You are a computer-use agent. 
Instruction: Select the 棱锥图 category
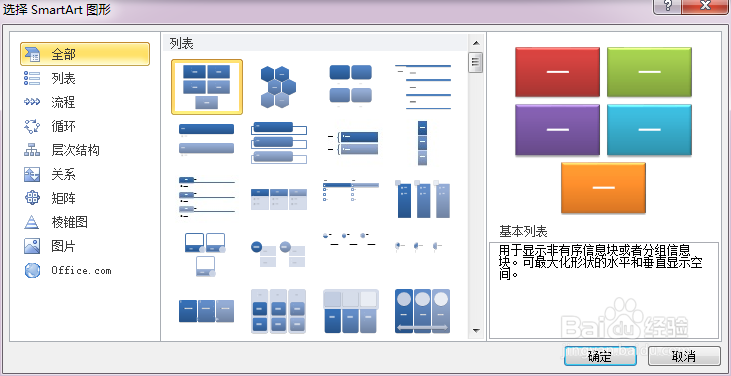click(69, 222)
